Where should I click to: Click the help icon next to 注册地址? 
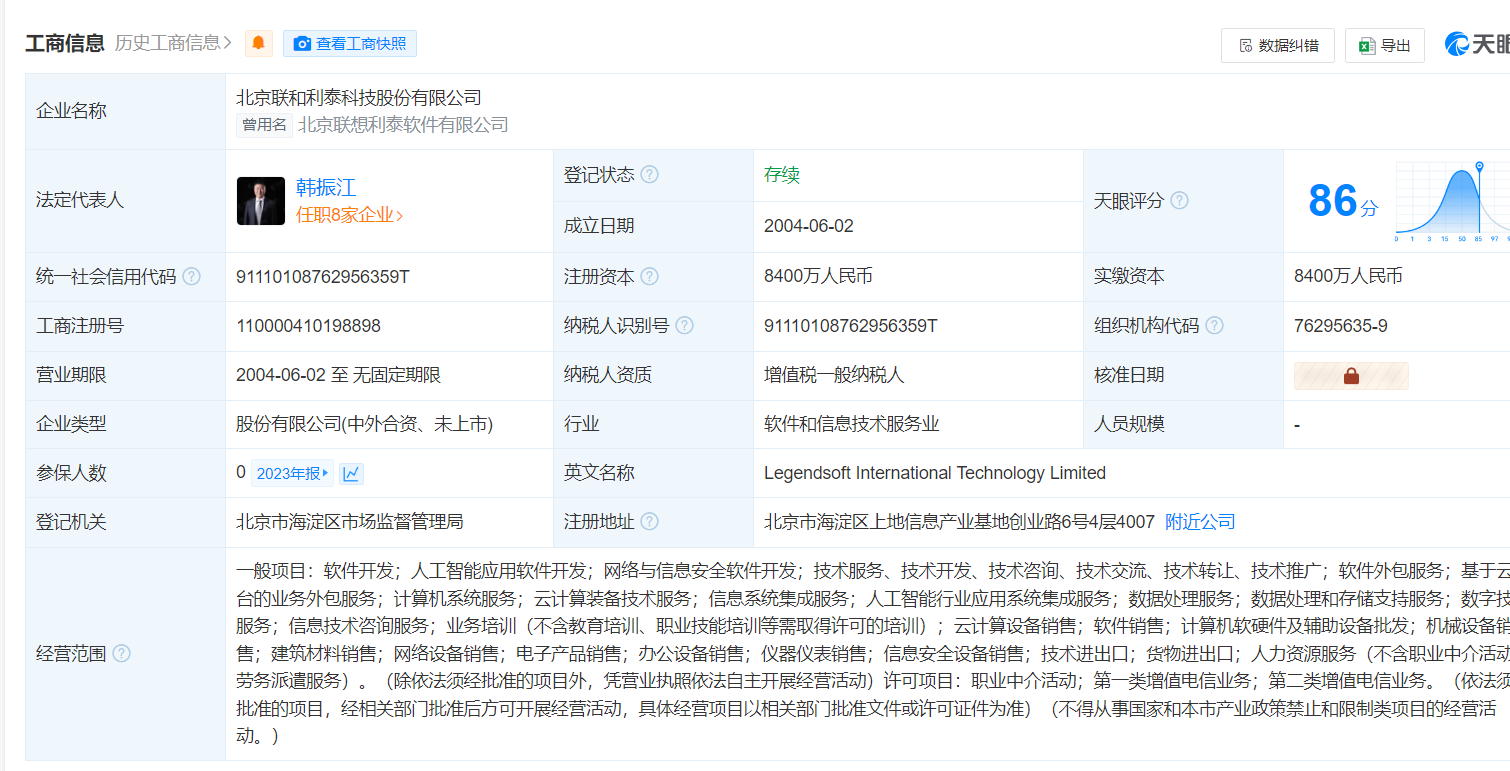click(x=650, y=521)
